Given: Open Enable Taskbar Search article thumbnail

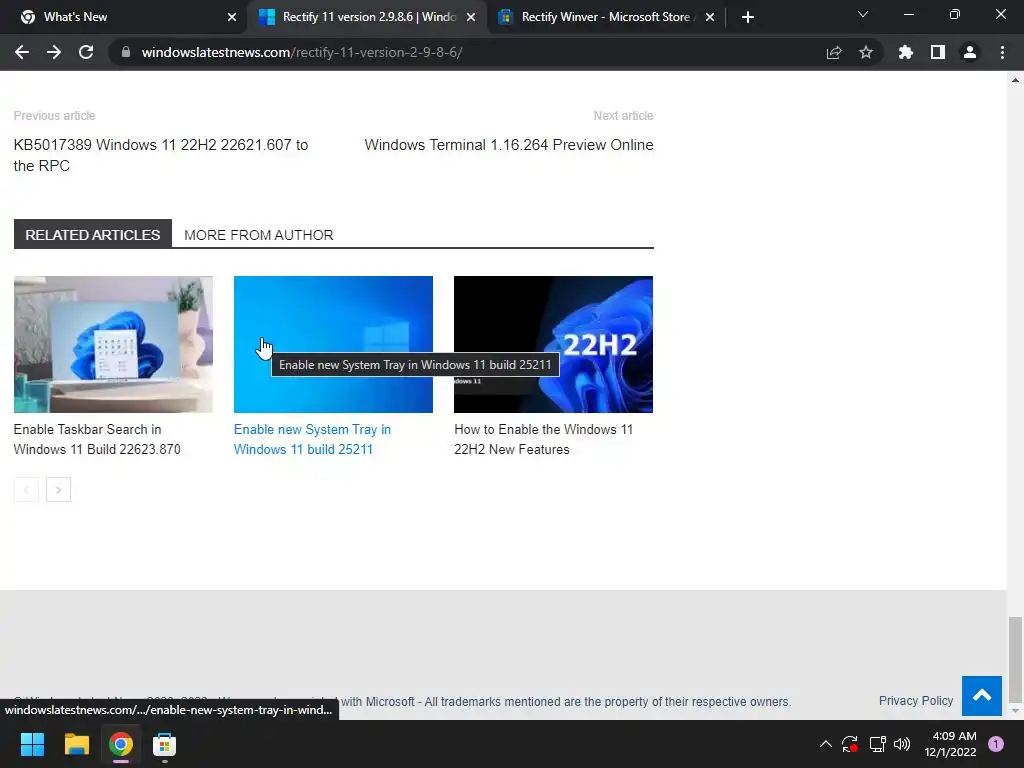Looking at the screenshot, I should pos(113,344).
